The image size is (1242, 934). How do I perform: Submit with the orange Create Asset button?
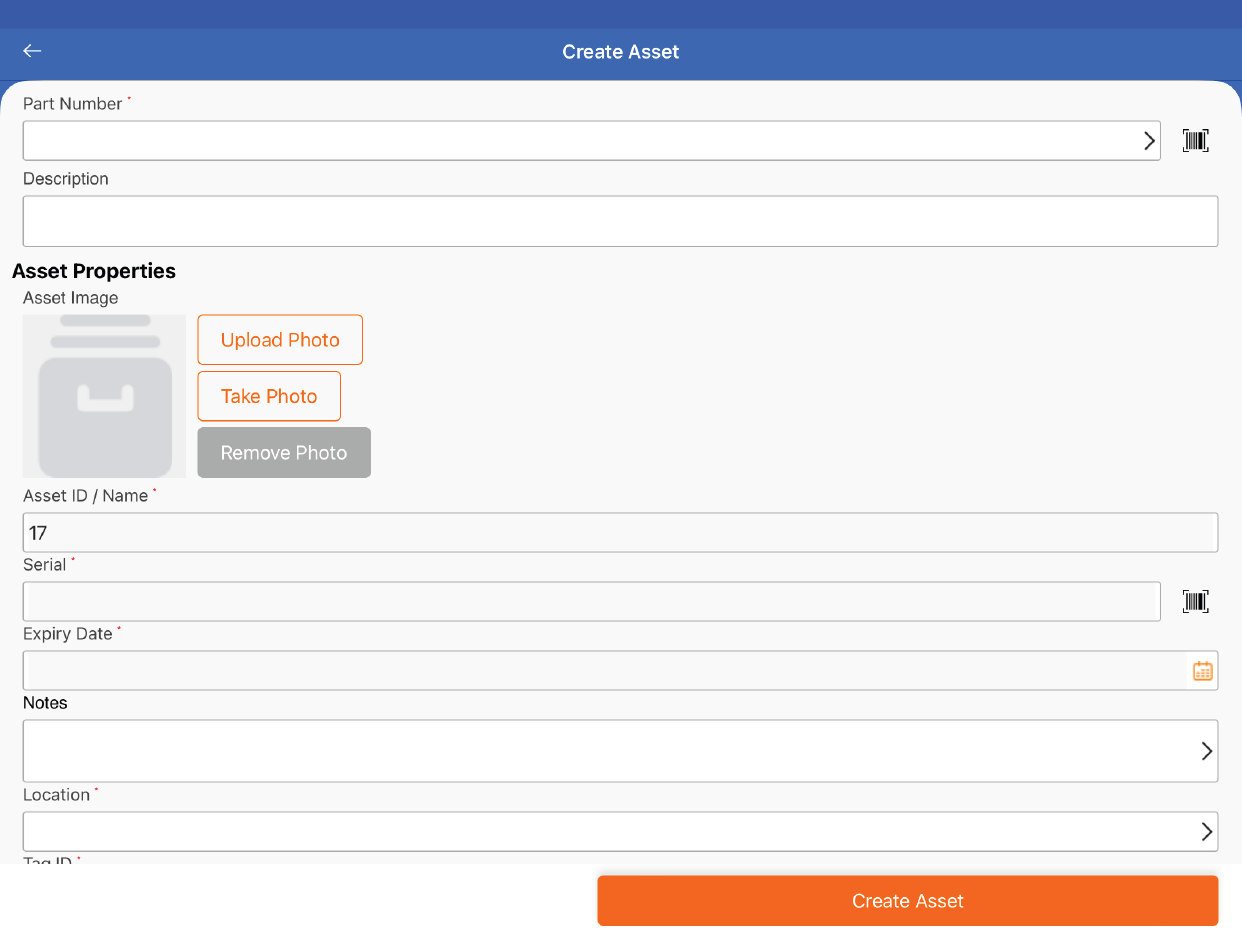click(x=907, y=901)
